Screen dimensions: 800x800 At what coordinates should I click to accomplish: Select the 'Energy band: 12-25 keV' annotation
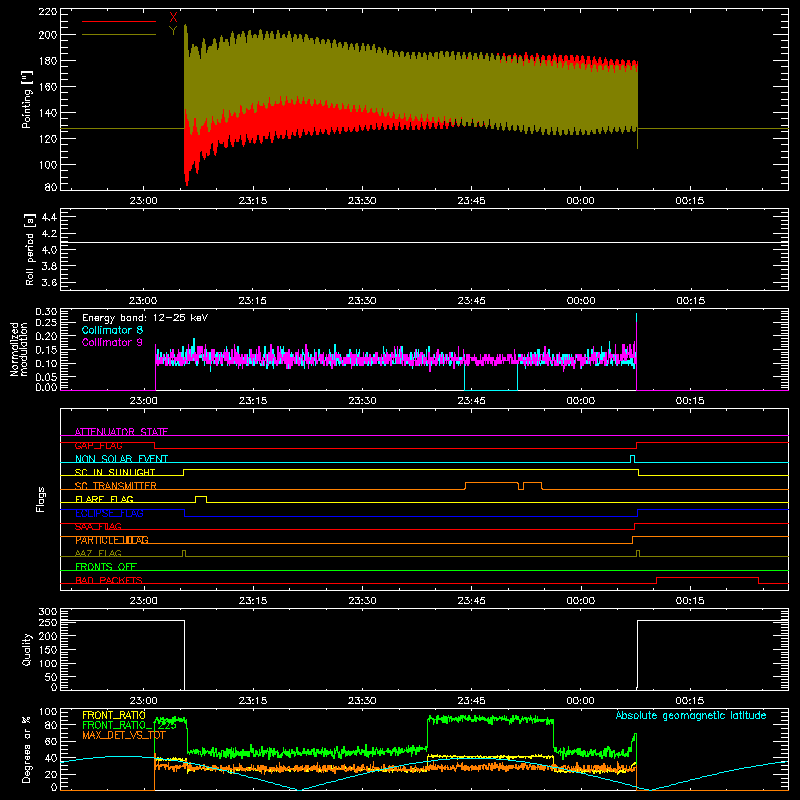[x=145, y=318]
